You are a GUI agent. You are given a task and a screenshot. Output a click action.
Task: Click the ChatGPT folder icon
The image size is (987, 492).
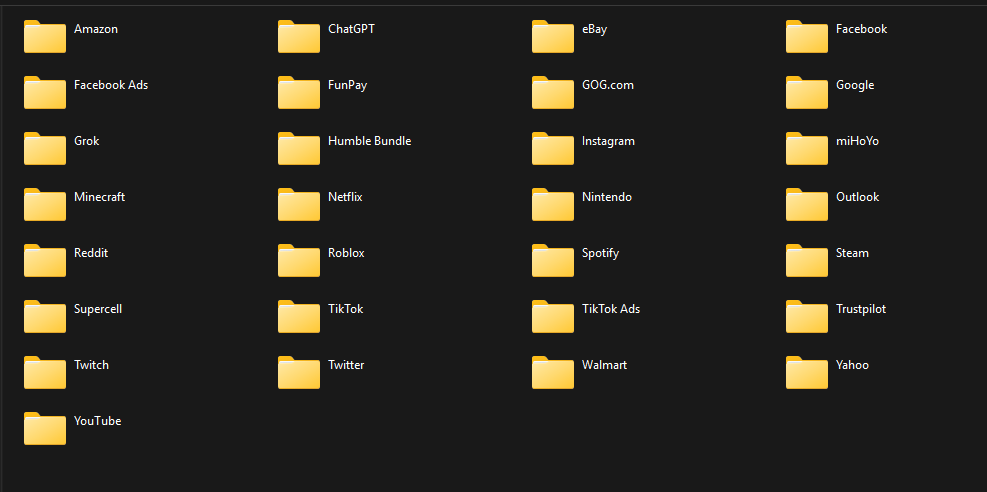pos(299,36)
